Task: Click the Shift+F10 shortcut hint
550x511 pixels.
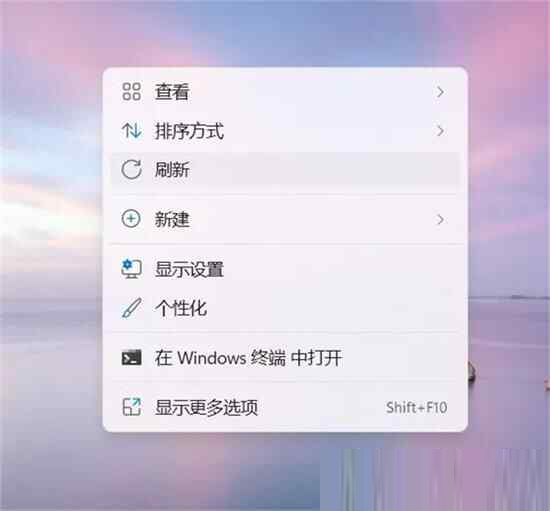Action: 416,408
